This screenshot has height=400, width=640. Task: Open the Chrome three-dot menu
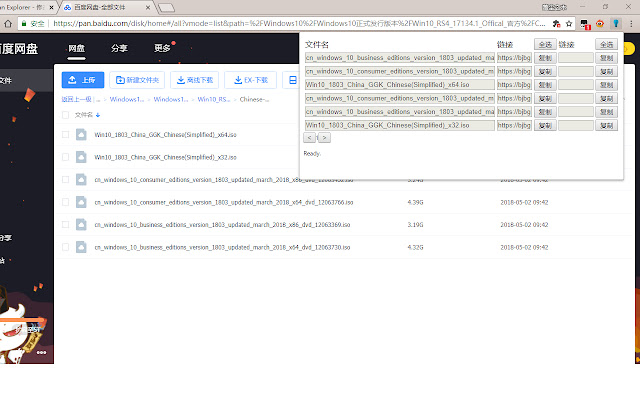pyautogui.click(x=631, y=24)
